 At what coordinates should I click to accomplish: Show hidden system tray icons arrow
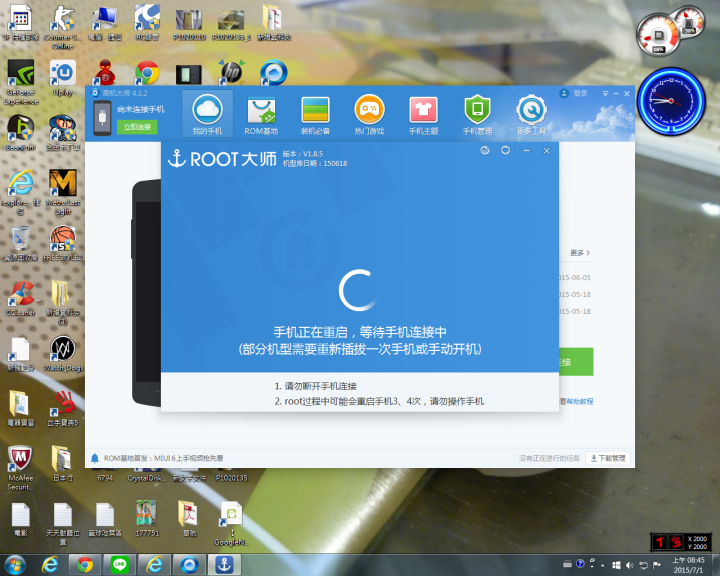pyautogui.click(x=603, y=565)
